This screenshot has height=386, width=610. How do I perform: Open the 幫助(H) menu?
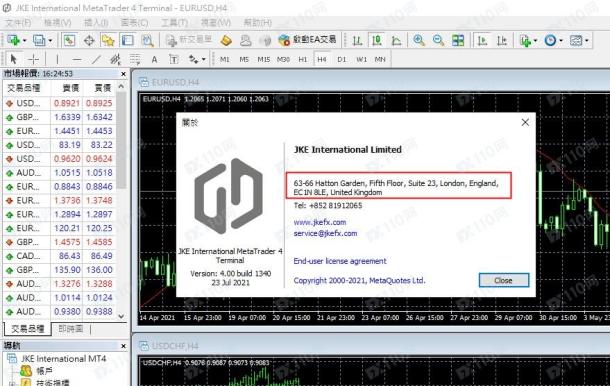point(258,23)
